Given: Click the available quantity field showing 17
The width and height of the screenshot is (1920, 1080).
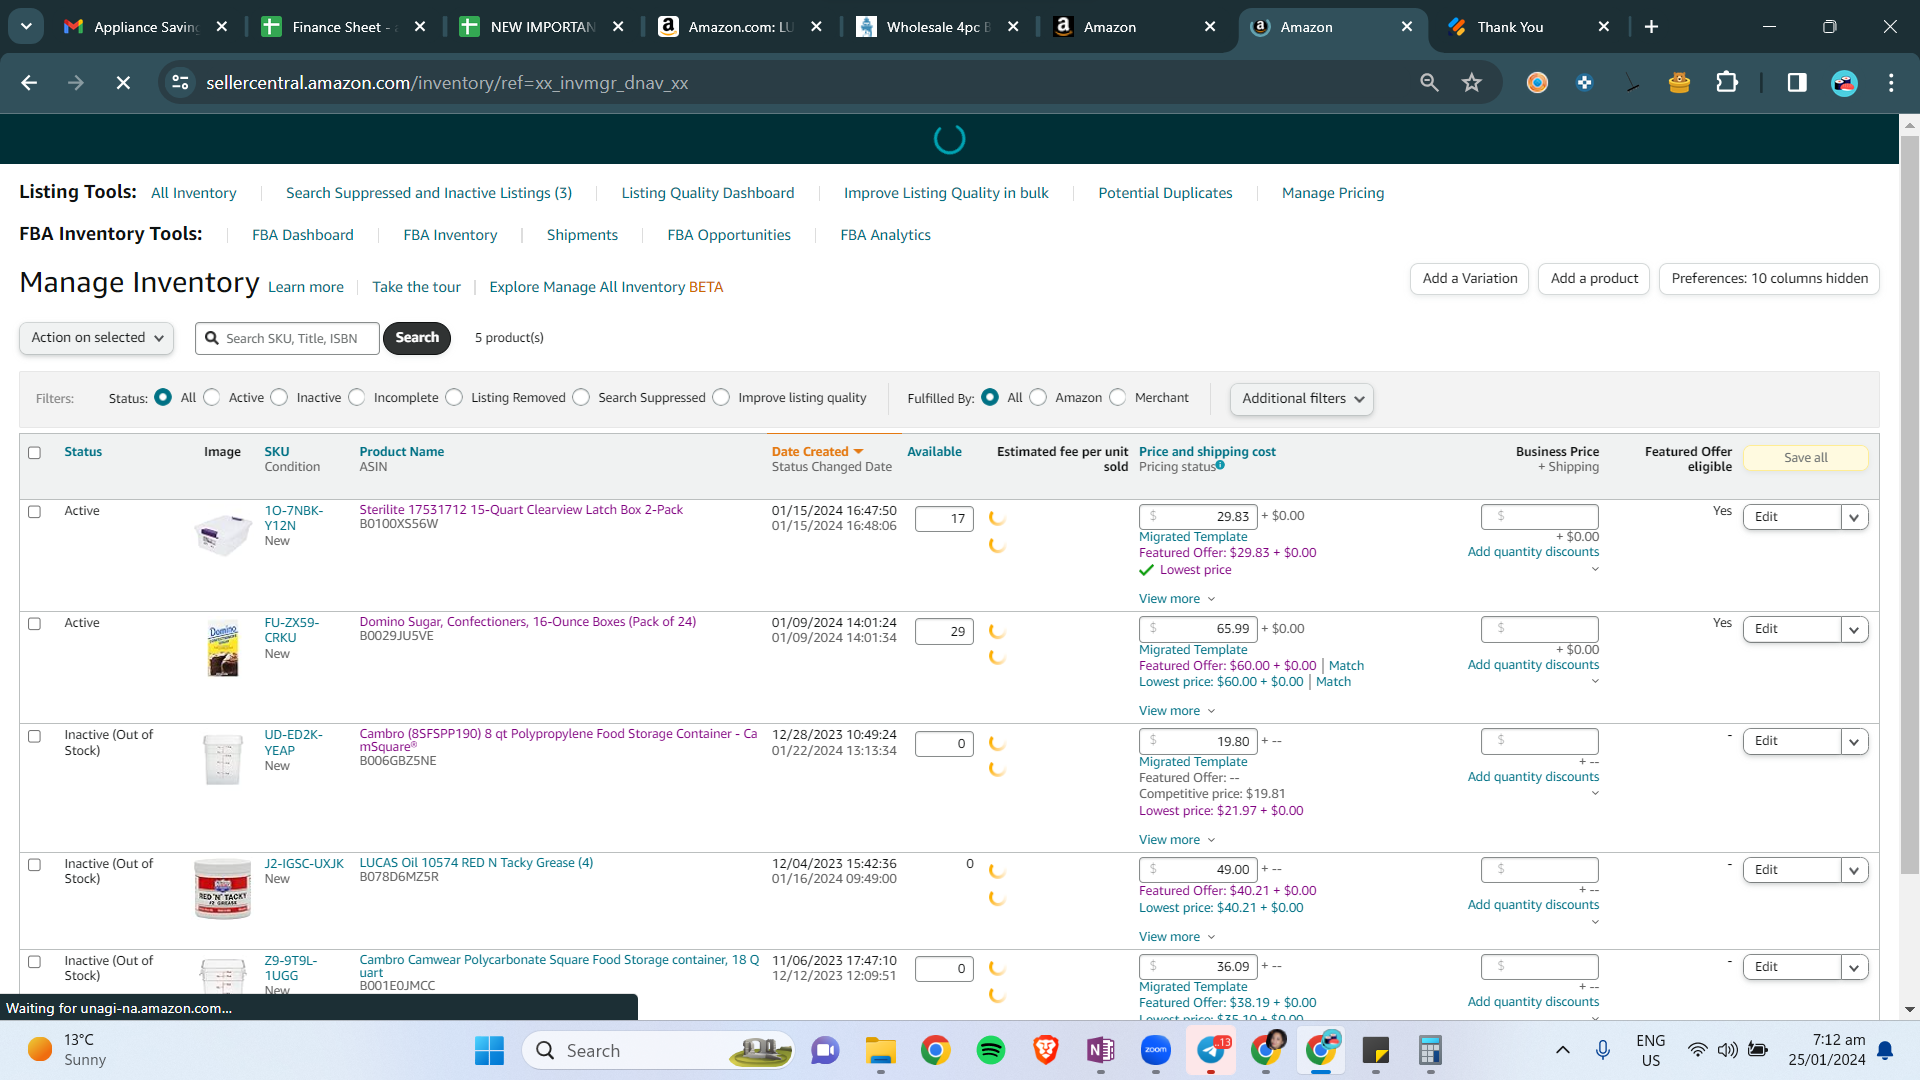Looking at the screenshot, I should coord(944,519).
